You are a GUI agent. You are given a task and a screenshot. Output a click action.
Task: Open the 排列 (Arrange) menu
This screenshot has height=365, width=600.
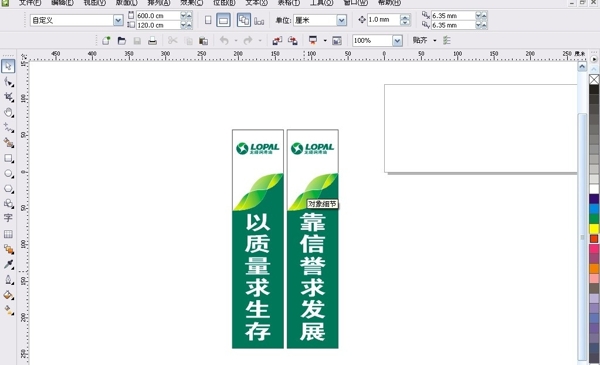[159, 3]
